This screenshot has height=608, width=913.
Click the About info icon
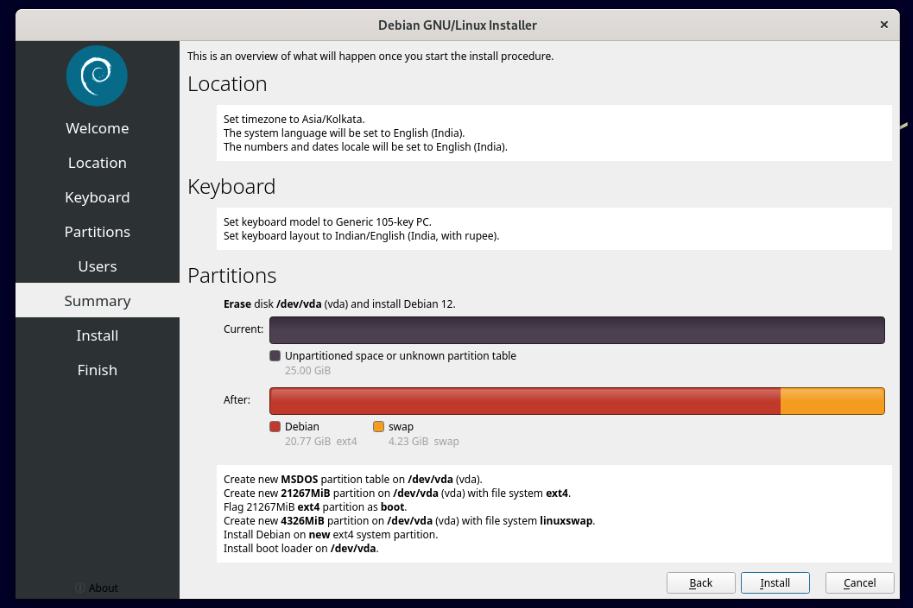[x=81, y=588]
